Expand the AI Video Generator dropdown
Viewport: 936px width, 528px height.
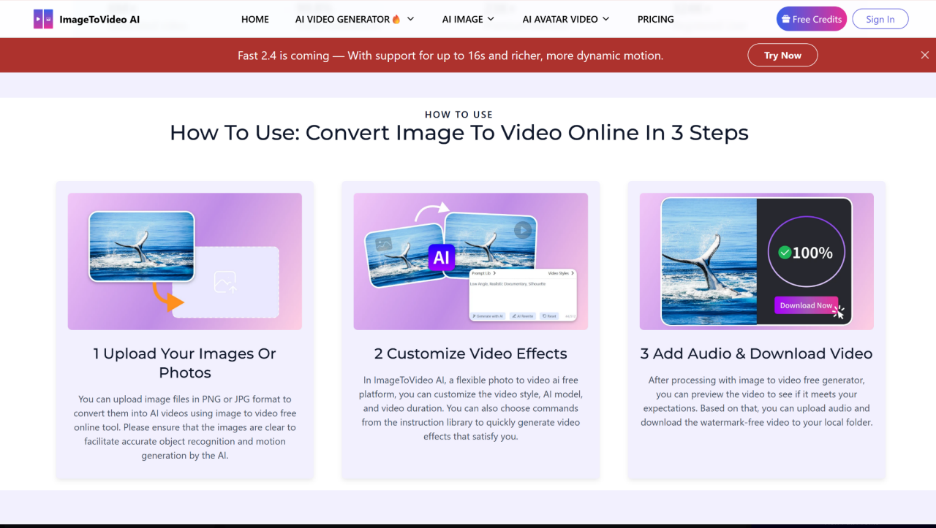click(x=411, y=19)
